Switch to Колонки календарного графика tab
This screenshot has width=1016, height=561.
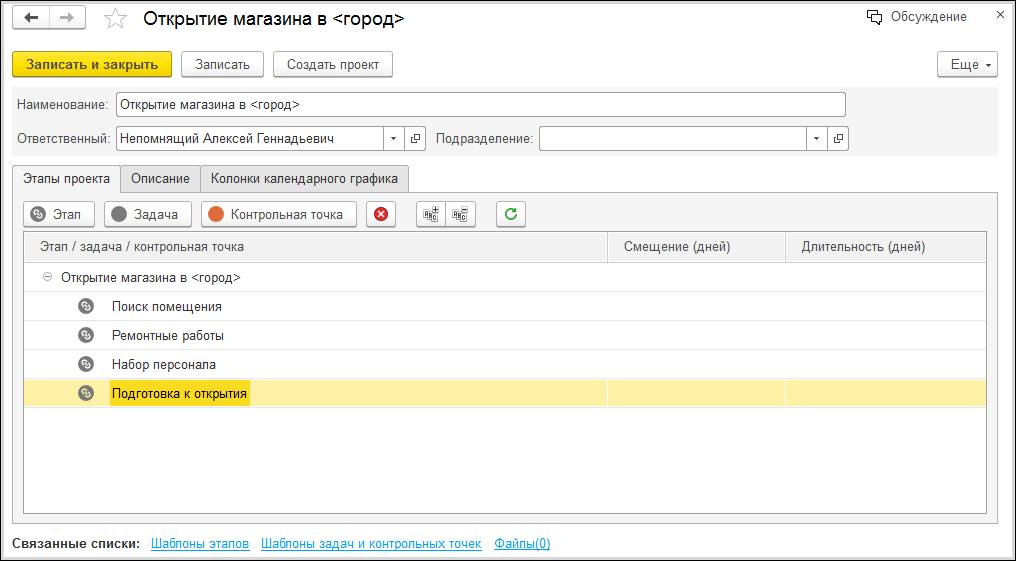[304, 179]
